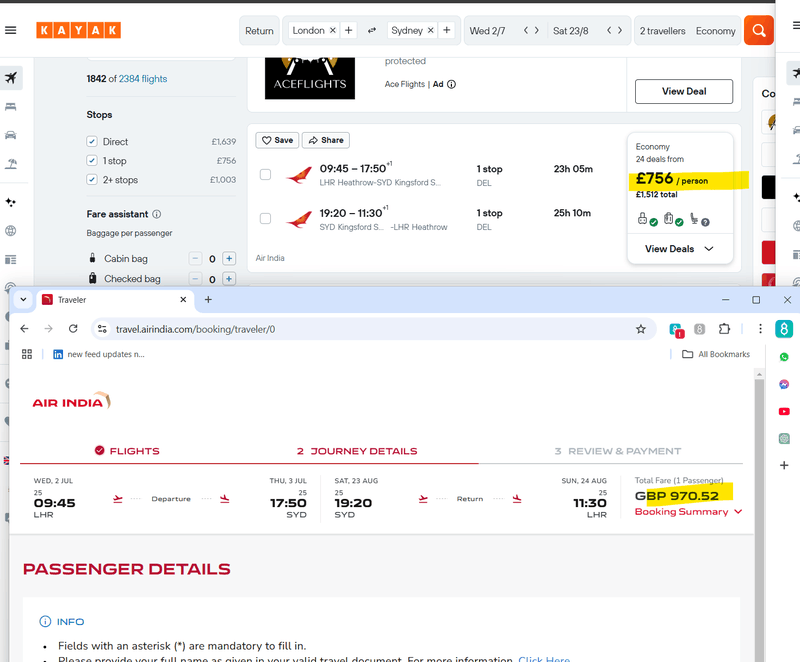Open YouTube in browser side panel
Screen dimensions: 800x662
pos(784,411)
